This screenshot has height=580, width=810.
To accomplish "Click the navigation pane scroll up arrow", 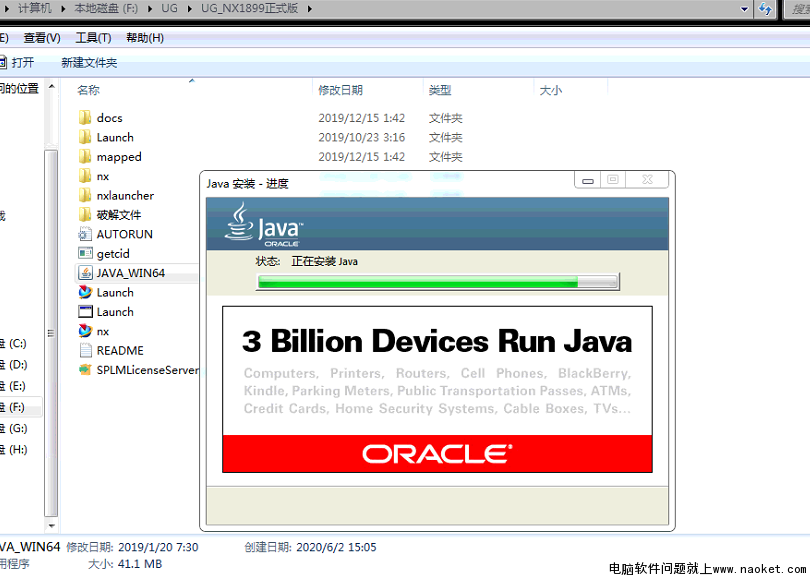I will 51,87.
